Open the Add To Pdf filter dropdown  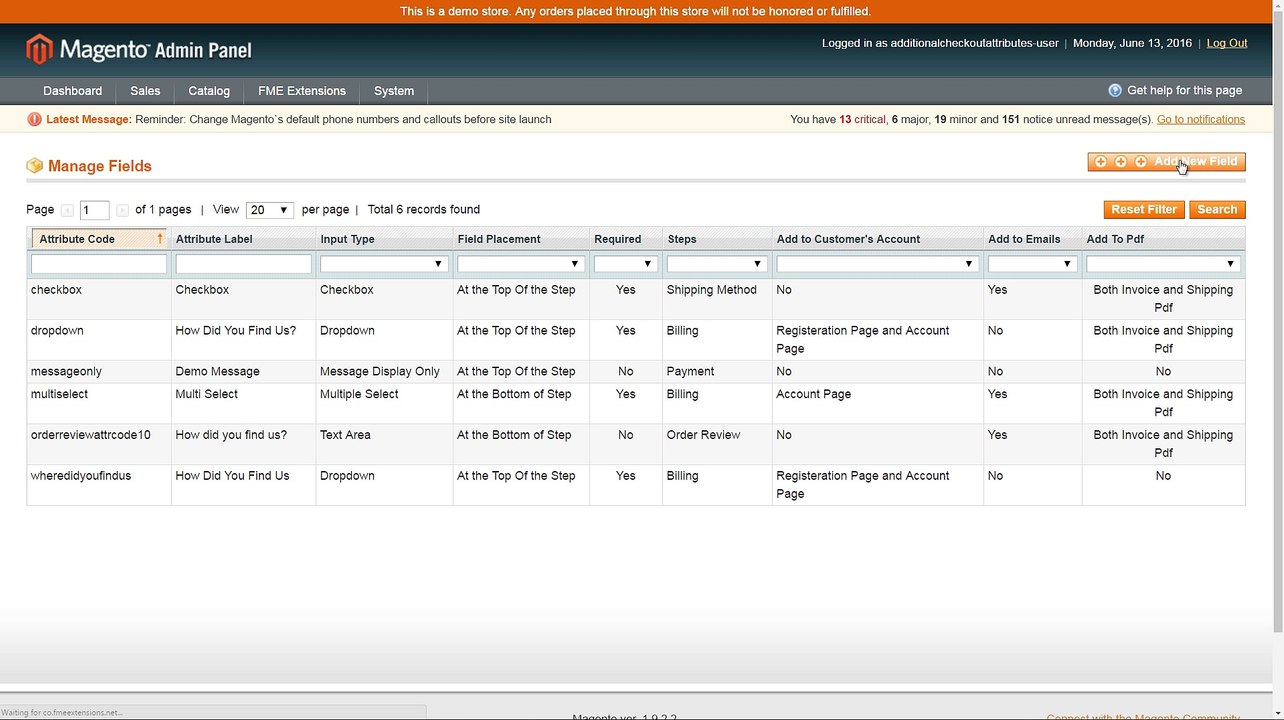pyautogui.click(x=1163, y=264)
